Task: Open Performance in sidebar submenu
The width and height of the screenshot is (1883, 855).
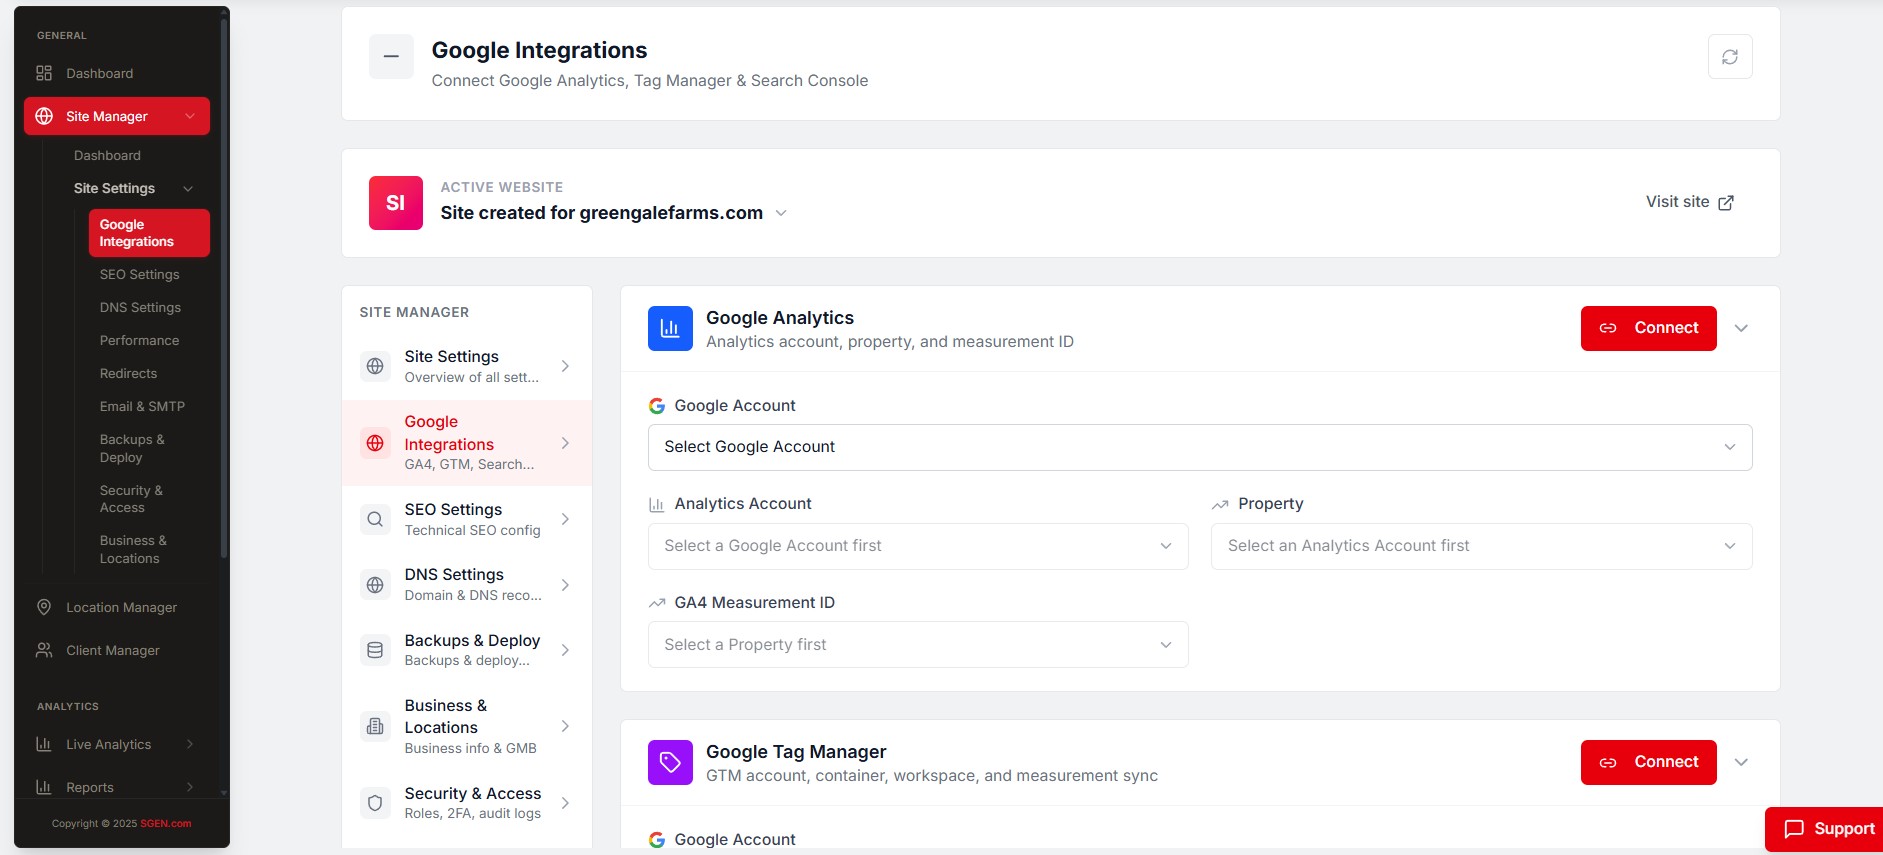Action: 140,340
